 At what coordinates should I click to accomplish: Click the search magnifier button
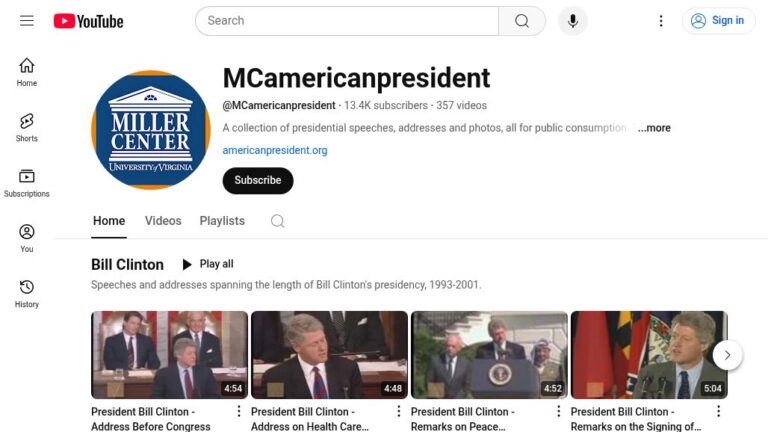click(x=522, y=21)
